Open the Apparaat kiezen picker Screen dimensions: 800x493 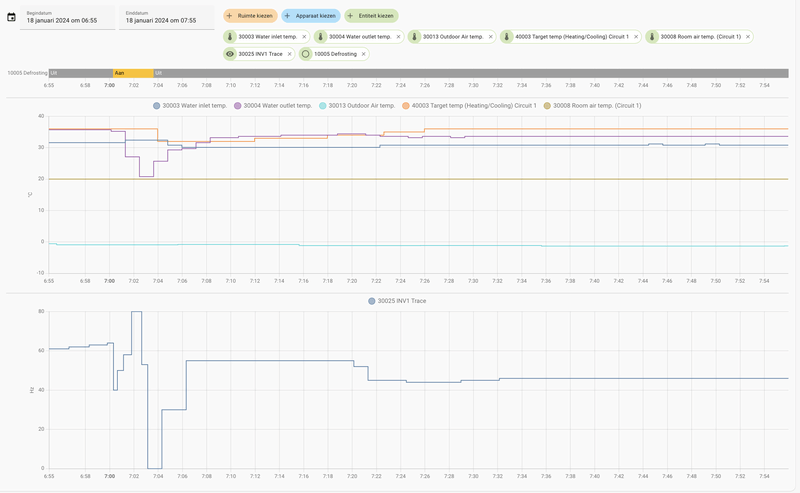click(311, 16)
